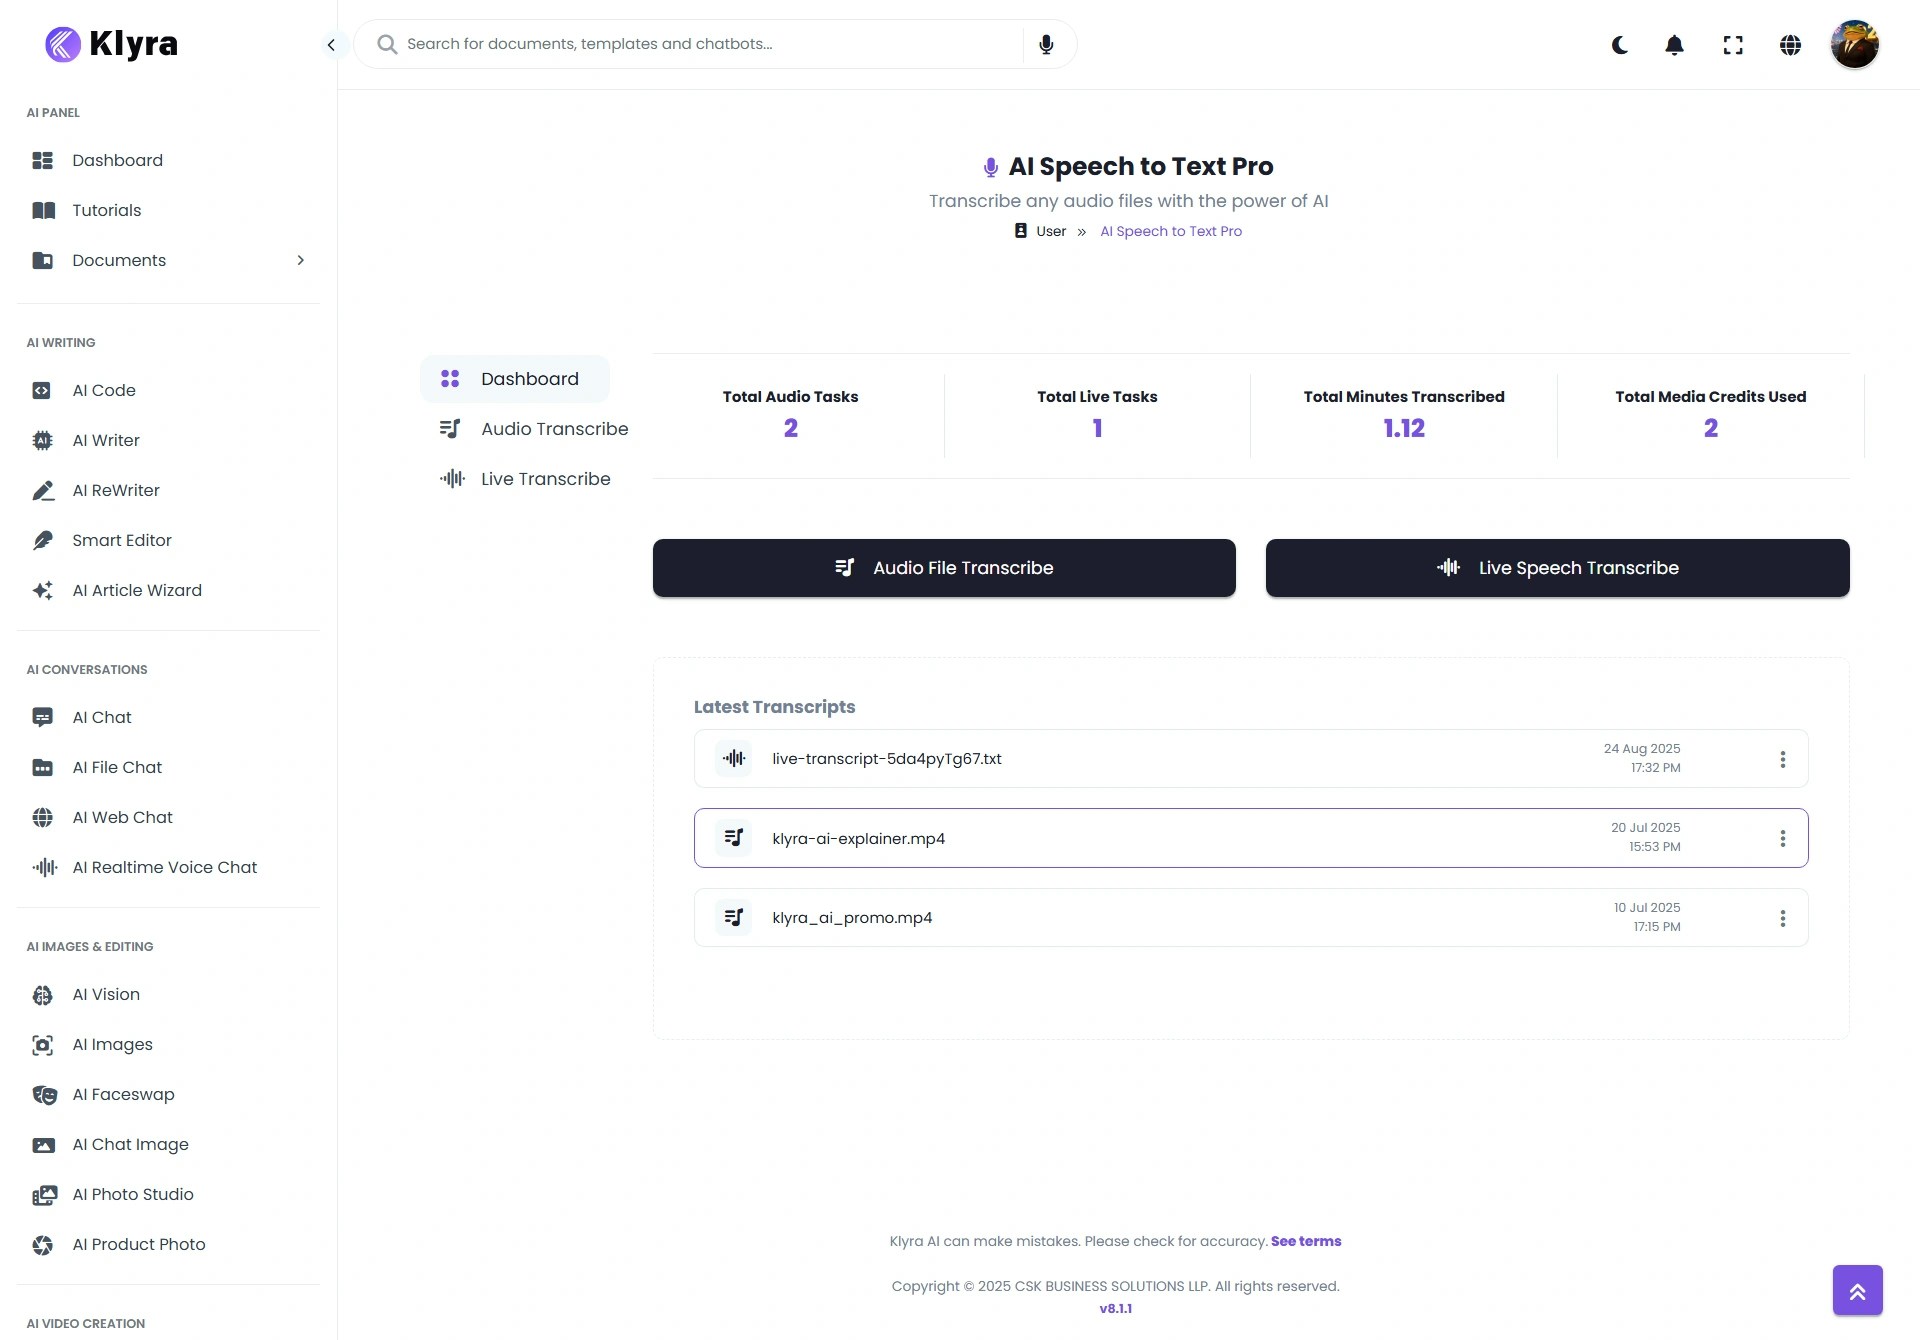
Task: Select the AI Code tool in the sidebar
Action: [104, 390]
